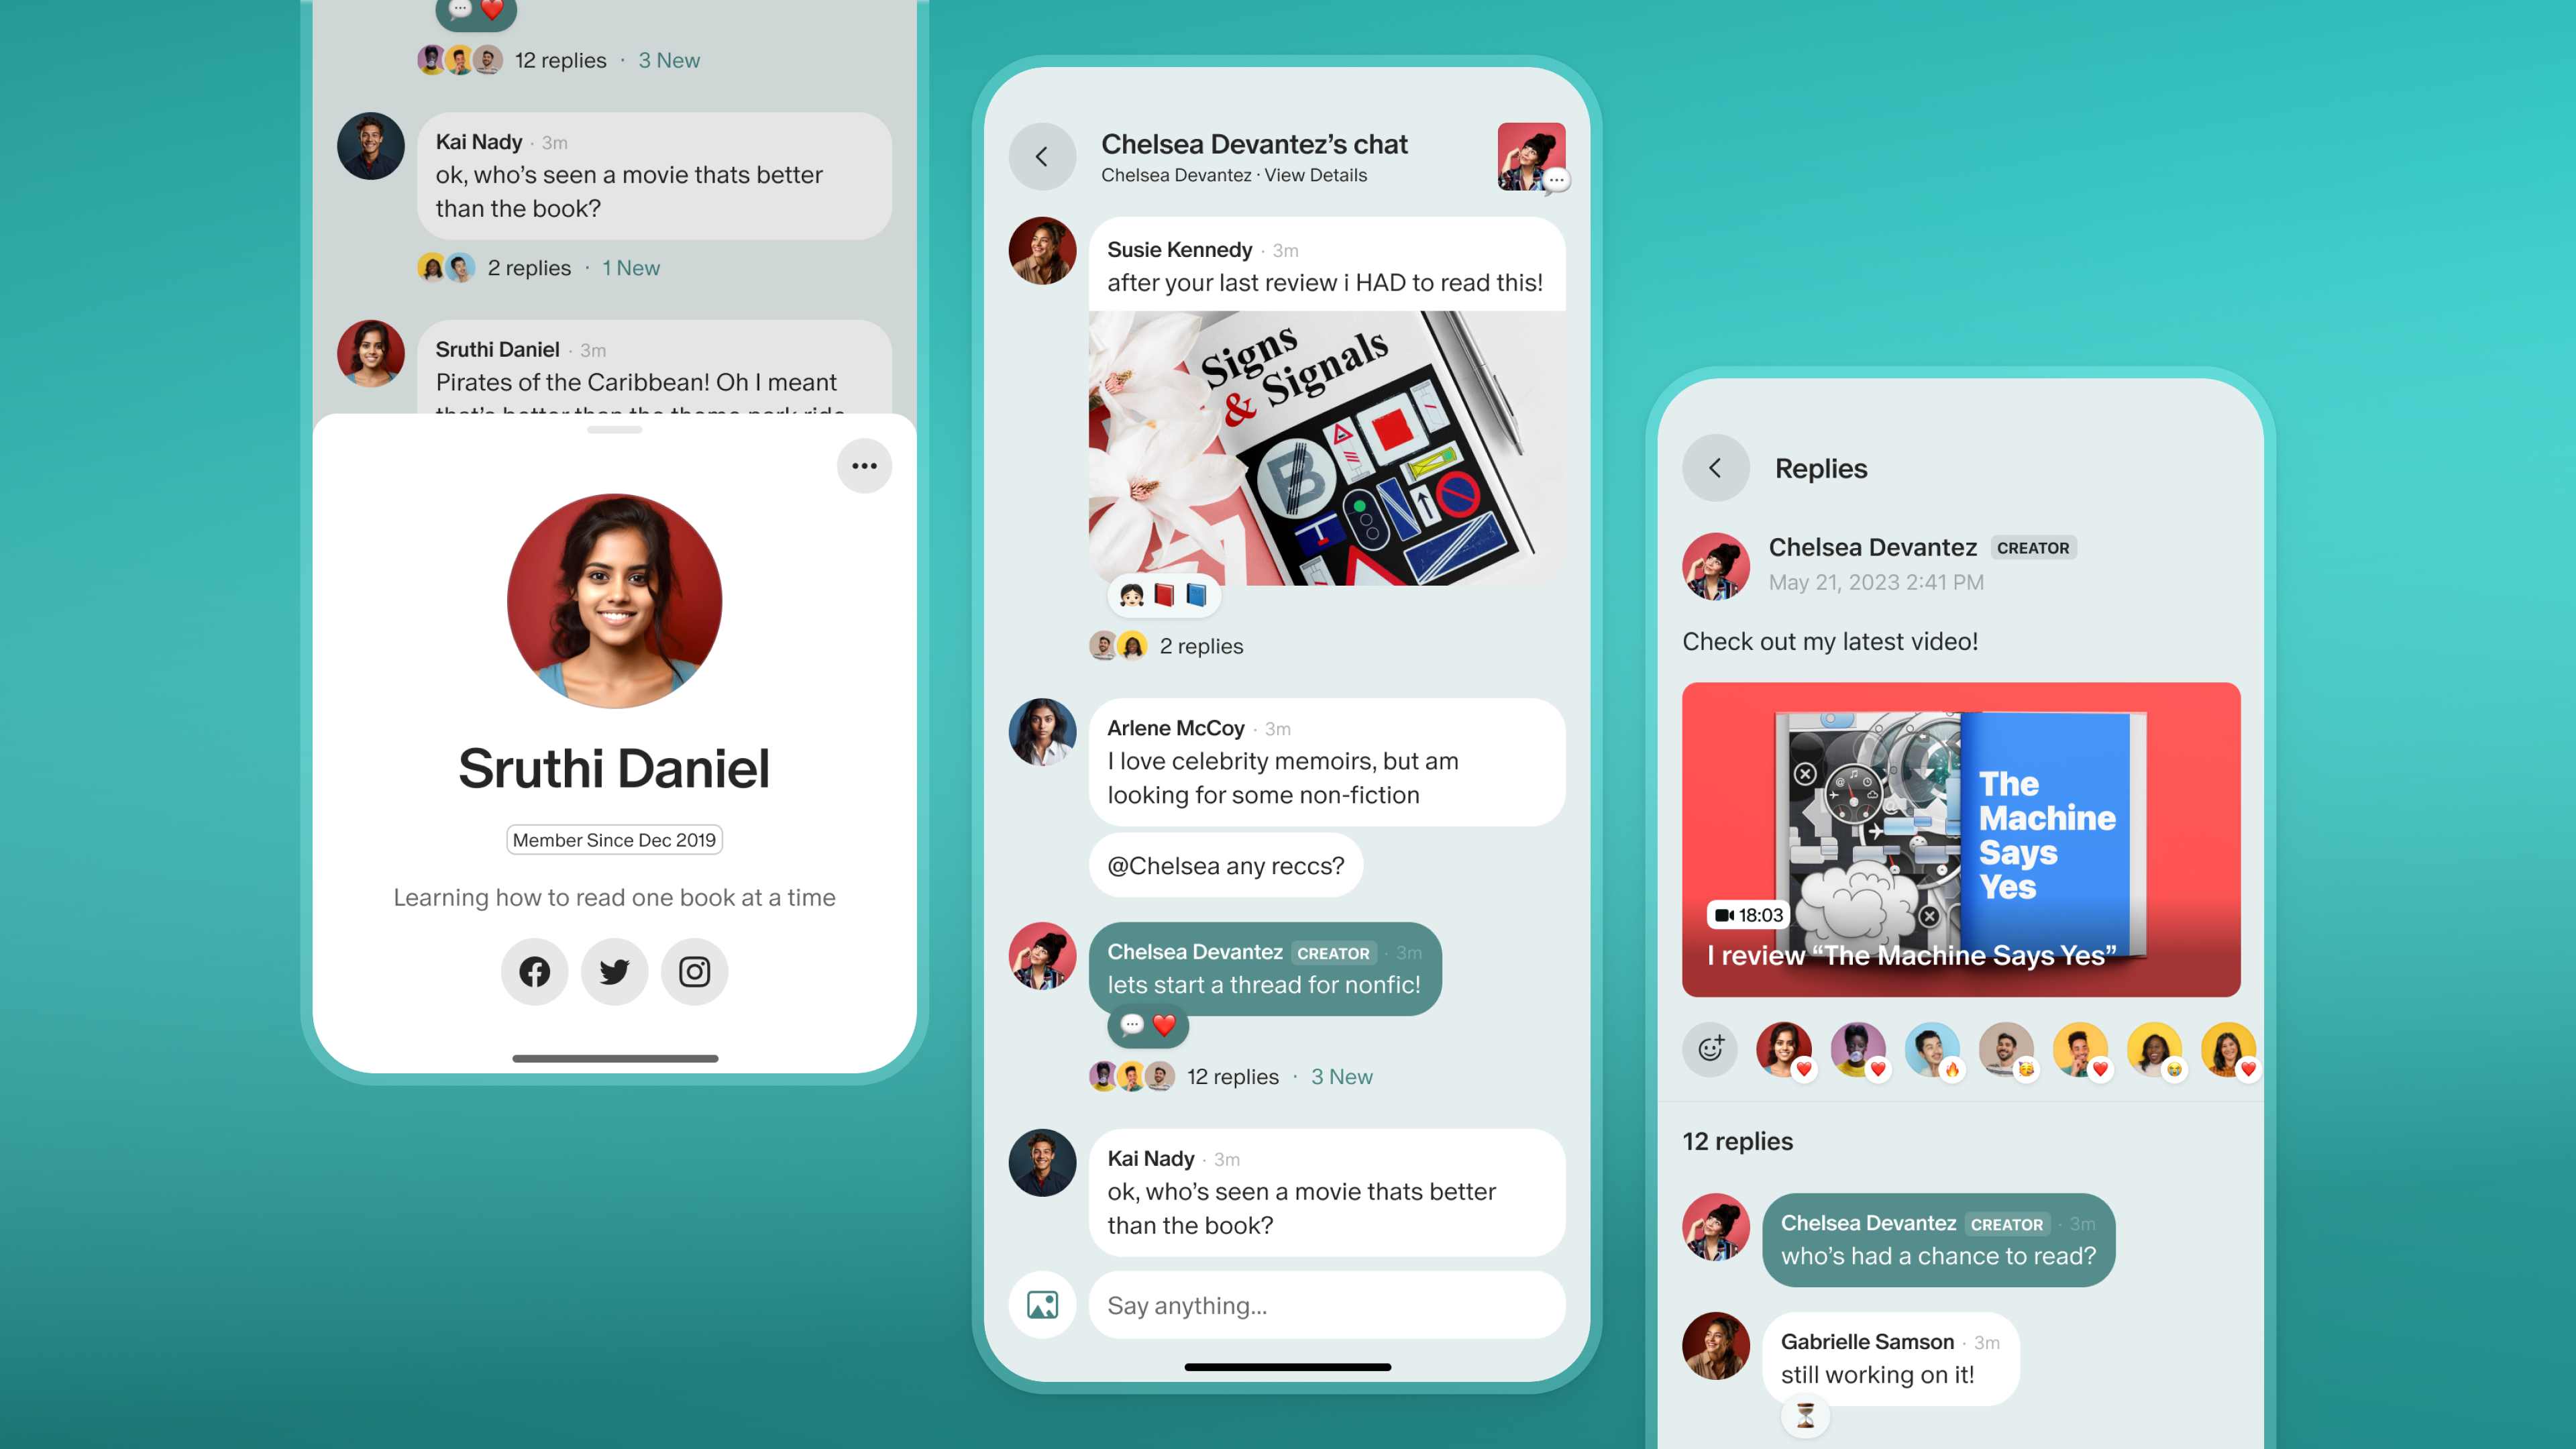Click 'Member Since Dec 2019' badge on profile
This screenshot has height=1449, width=2576.
pos(612,839)
